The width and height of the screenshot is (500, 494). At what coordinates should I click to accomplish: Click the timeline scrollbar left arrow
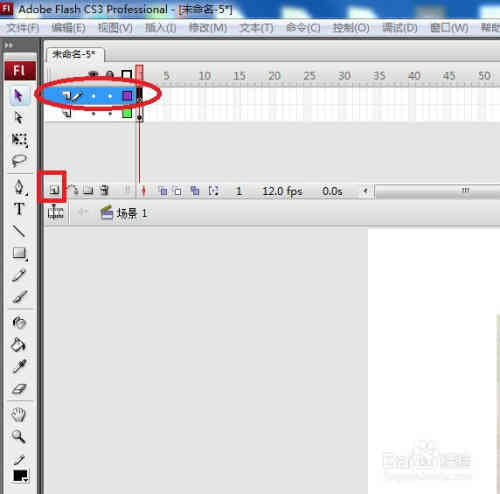tap(366, 191)
